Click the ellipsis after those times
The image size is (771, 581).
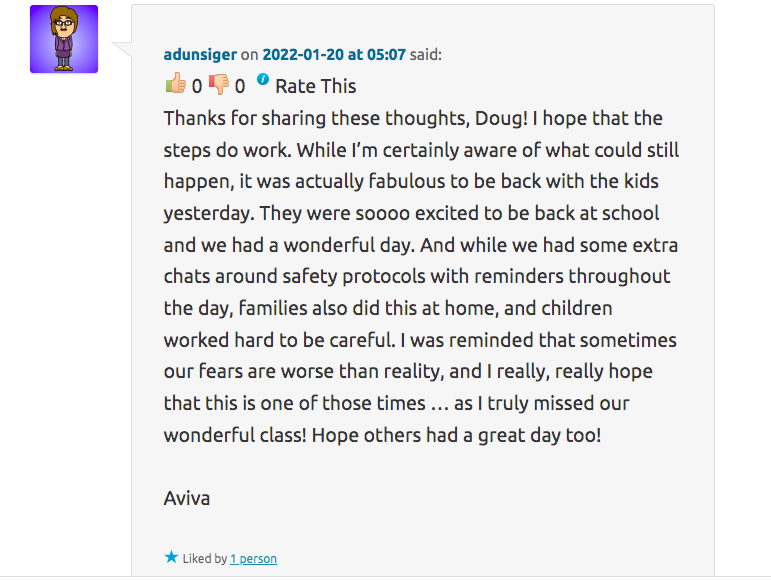coord(439,404)
